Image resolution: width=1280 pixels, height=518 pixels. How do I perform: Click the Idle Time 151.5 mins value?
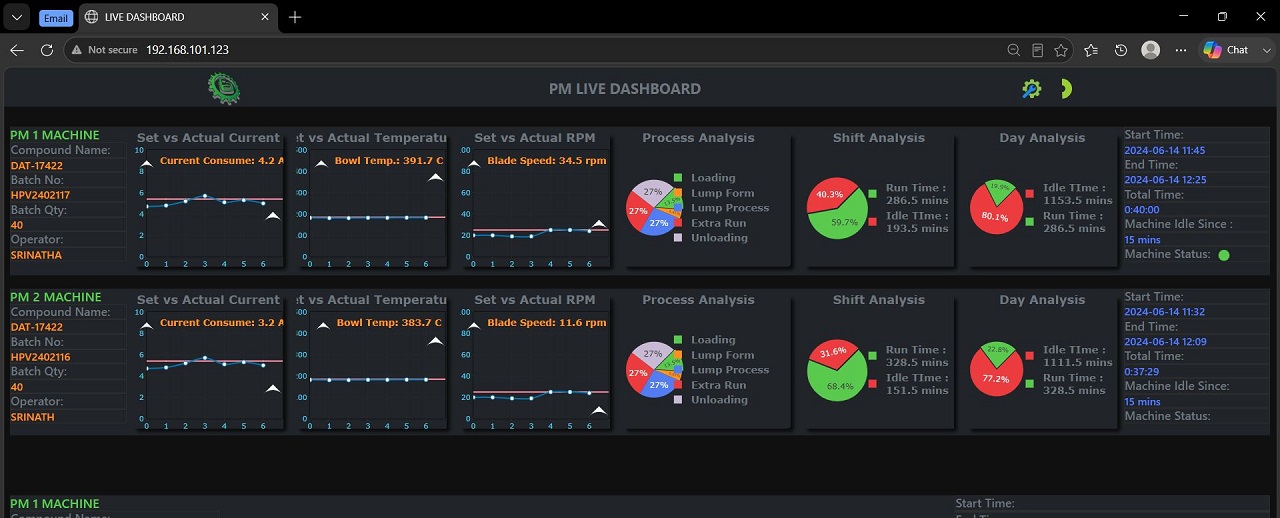tap(917, 391)
